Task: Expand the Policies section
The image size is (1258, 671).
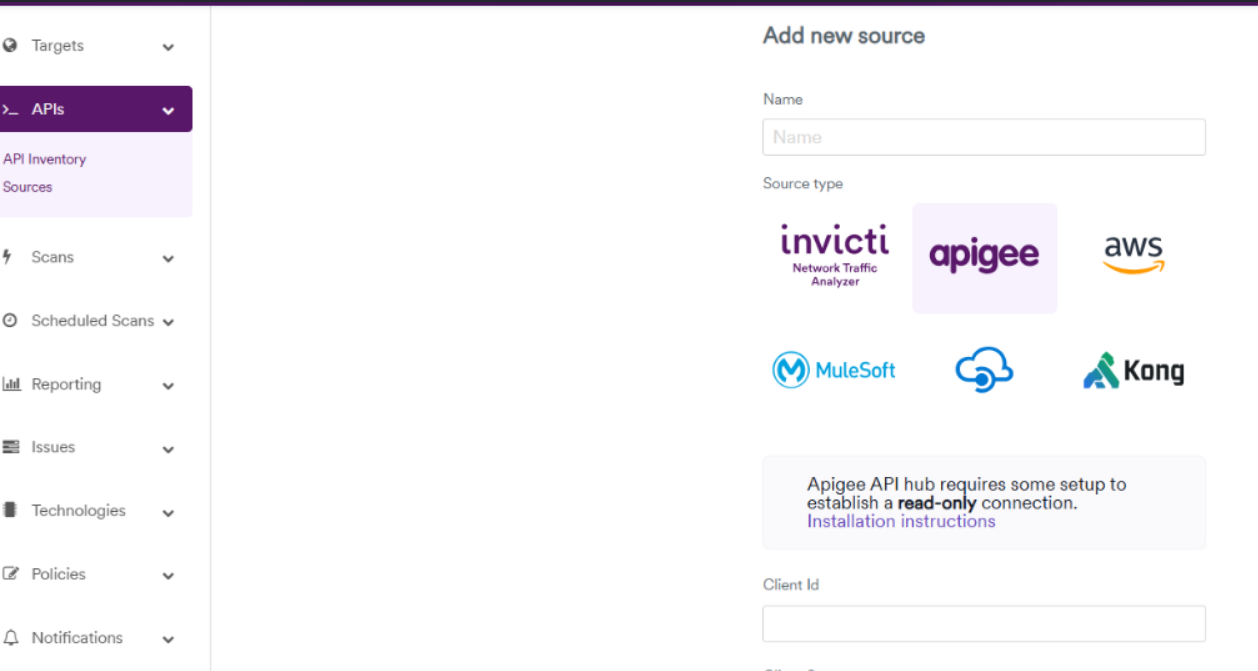Action: (x=168, y=575)
